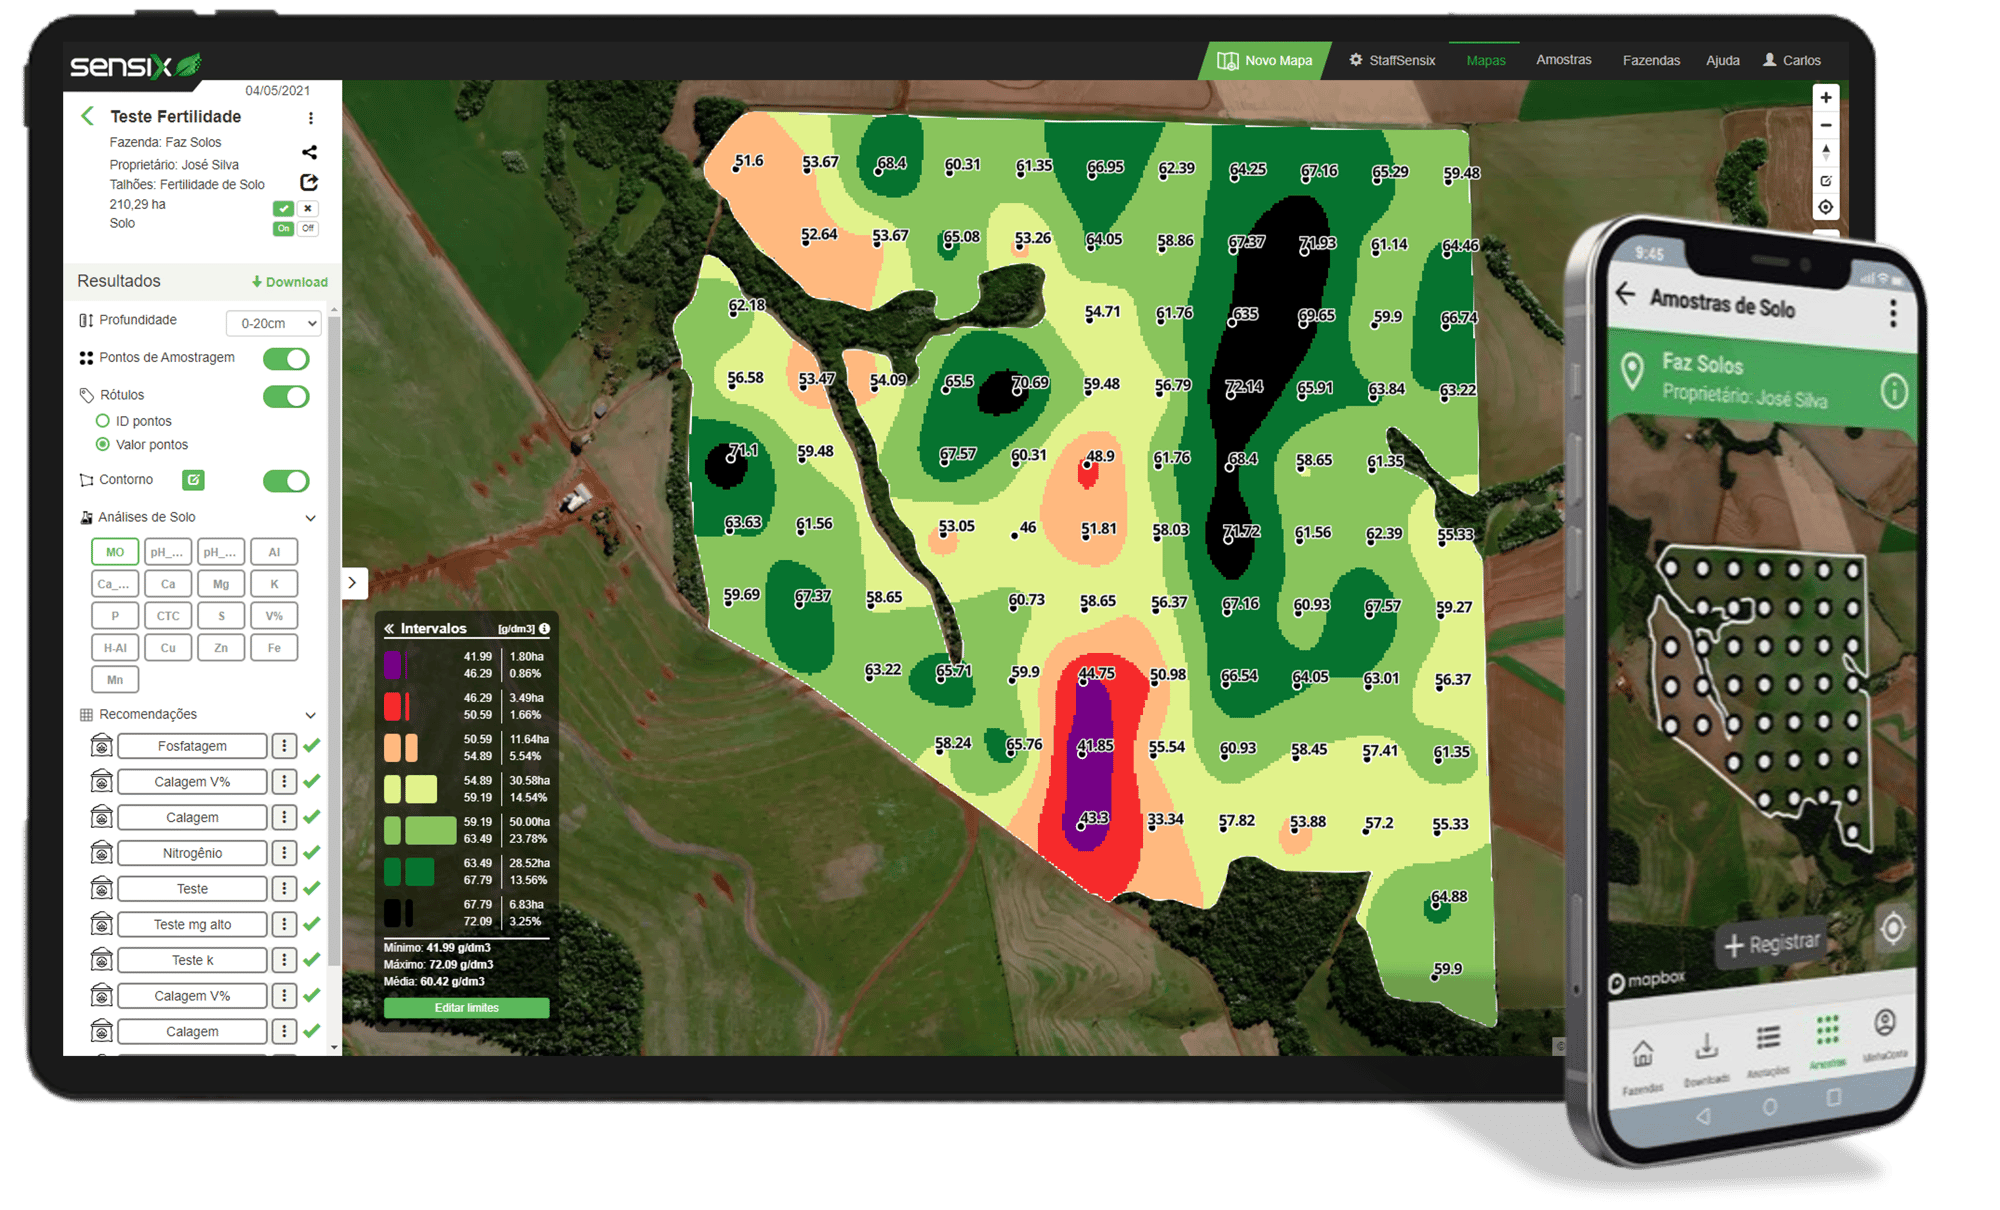Collapse the Recomendações section

310,715
